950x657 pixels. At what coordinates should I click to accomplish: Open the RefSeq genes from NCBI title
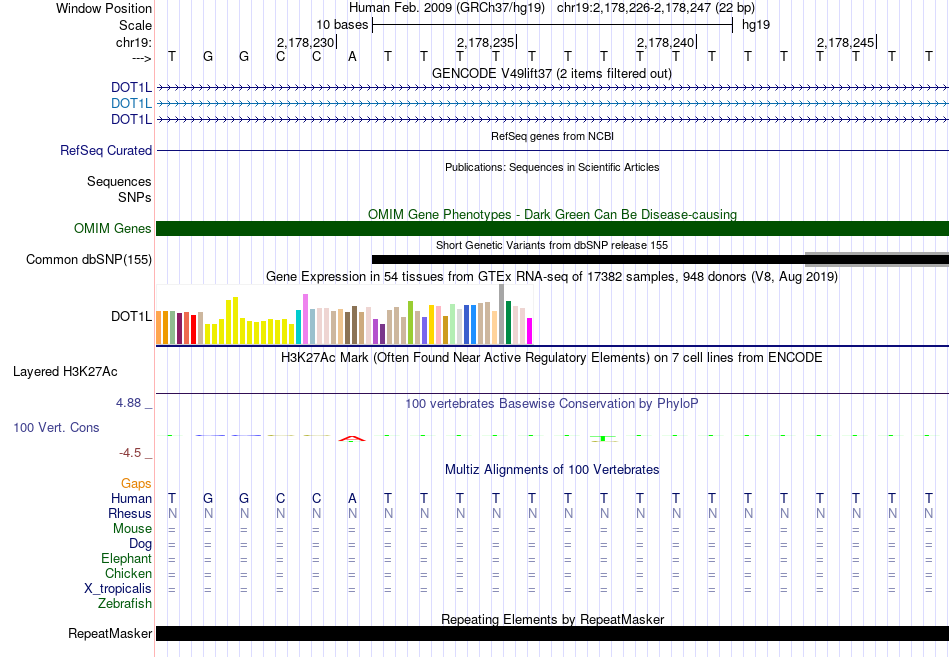552,136
